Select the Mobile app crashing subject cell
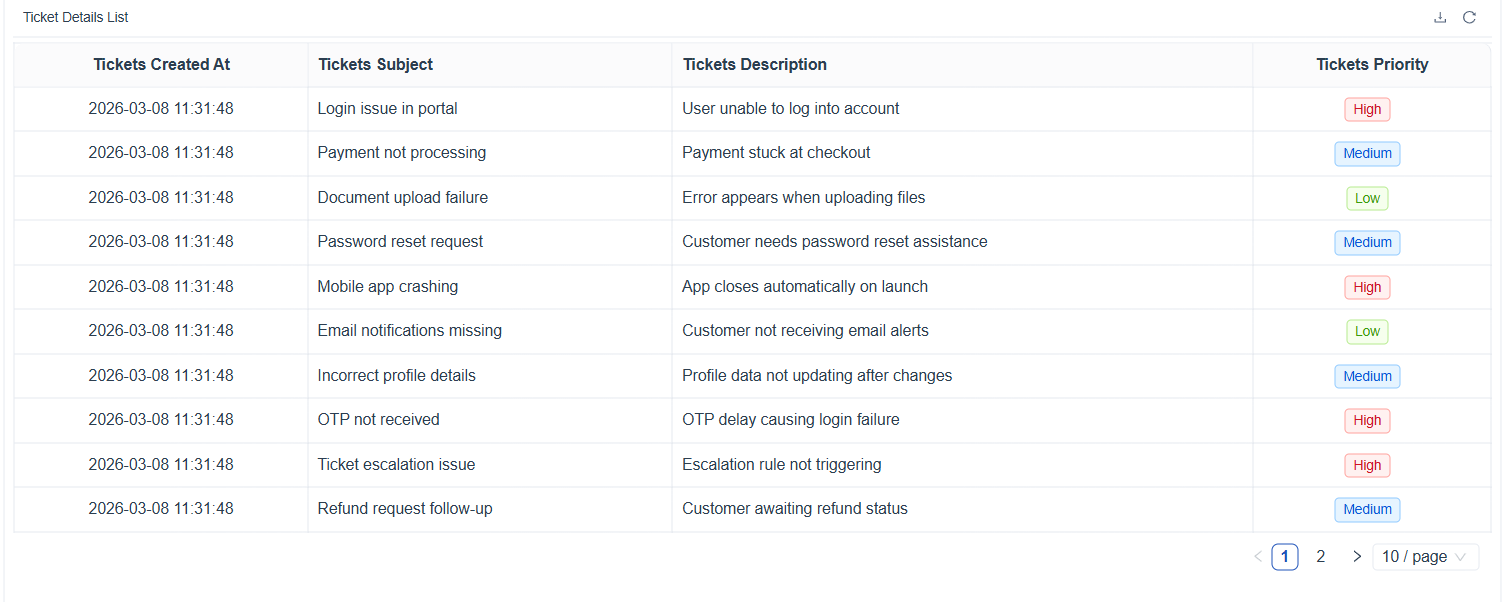1502x602 pixels. coord(387,287)
